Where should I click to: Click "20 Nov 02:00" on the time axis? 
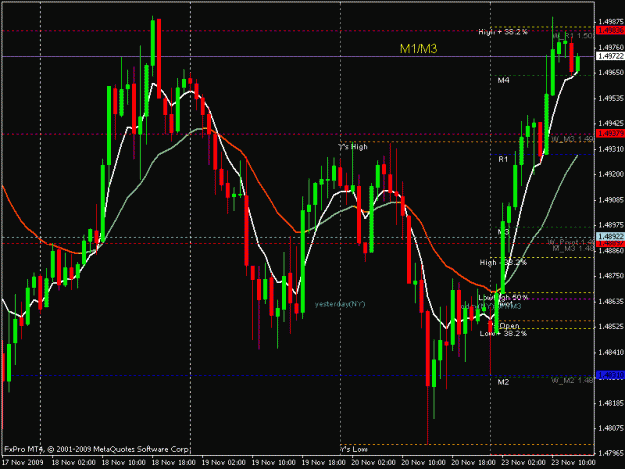[x=373, y=463]
